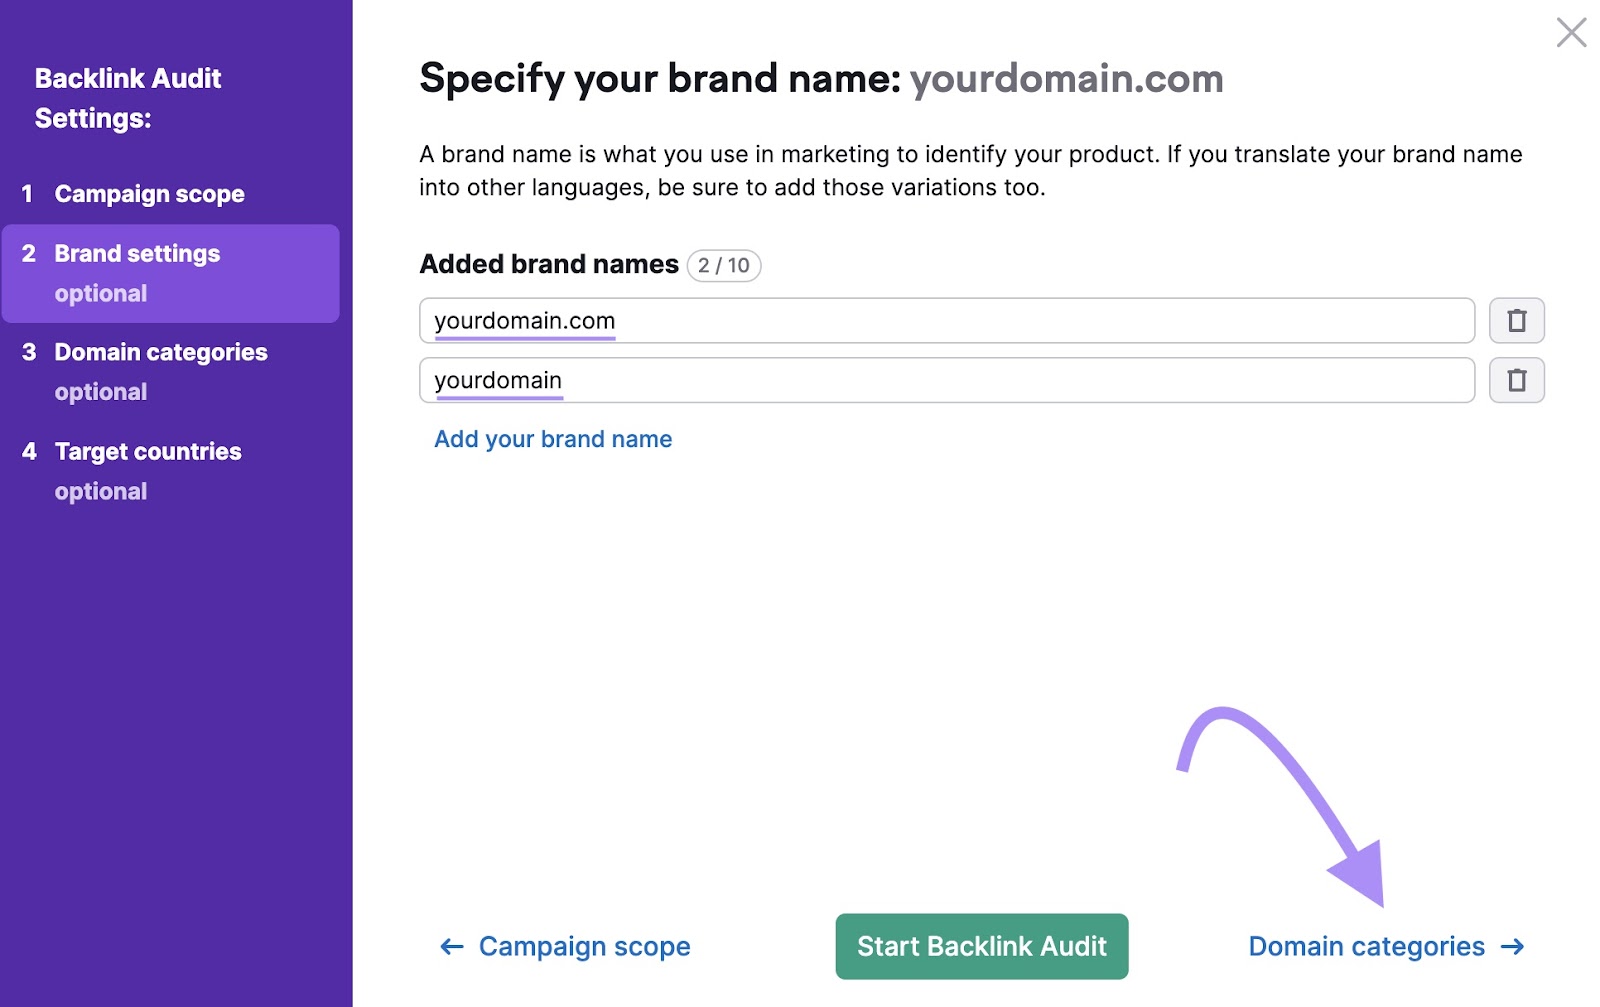1600x1007 pixels.
Task: Return to Campaign scope via bottom link
Action: (584, 946)
